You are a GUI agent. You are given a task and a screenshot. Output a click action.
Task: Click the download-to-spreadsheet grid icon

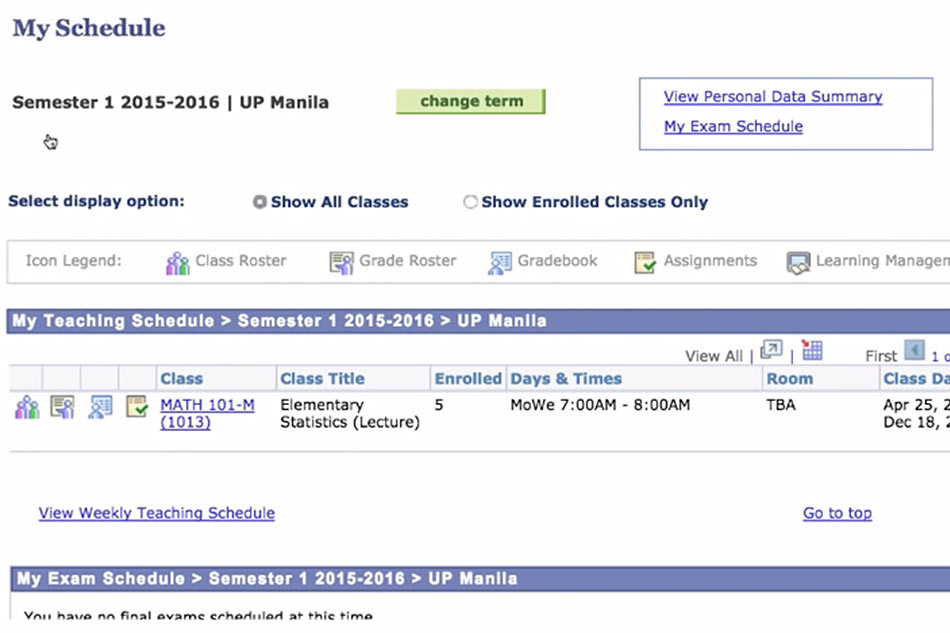click(812, 351)
